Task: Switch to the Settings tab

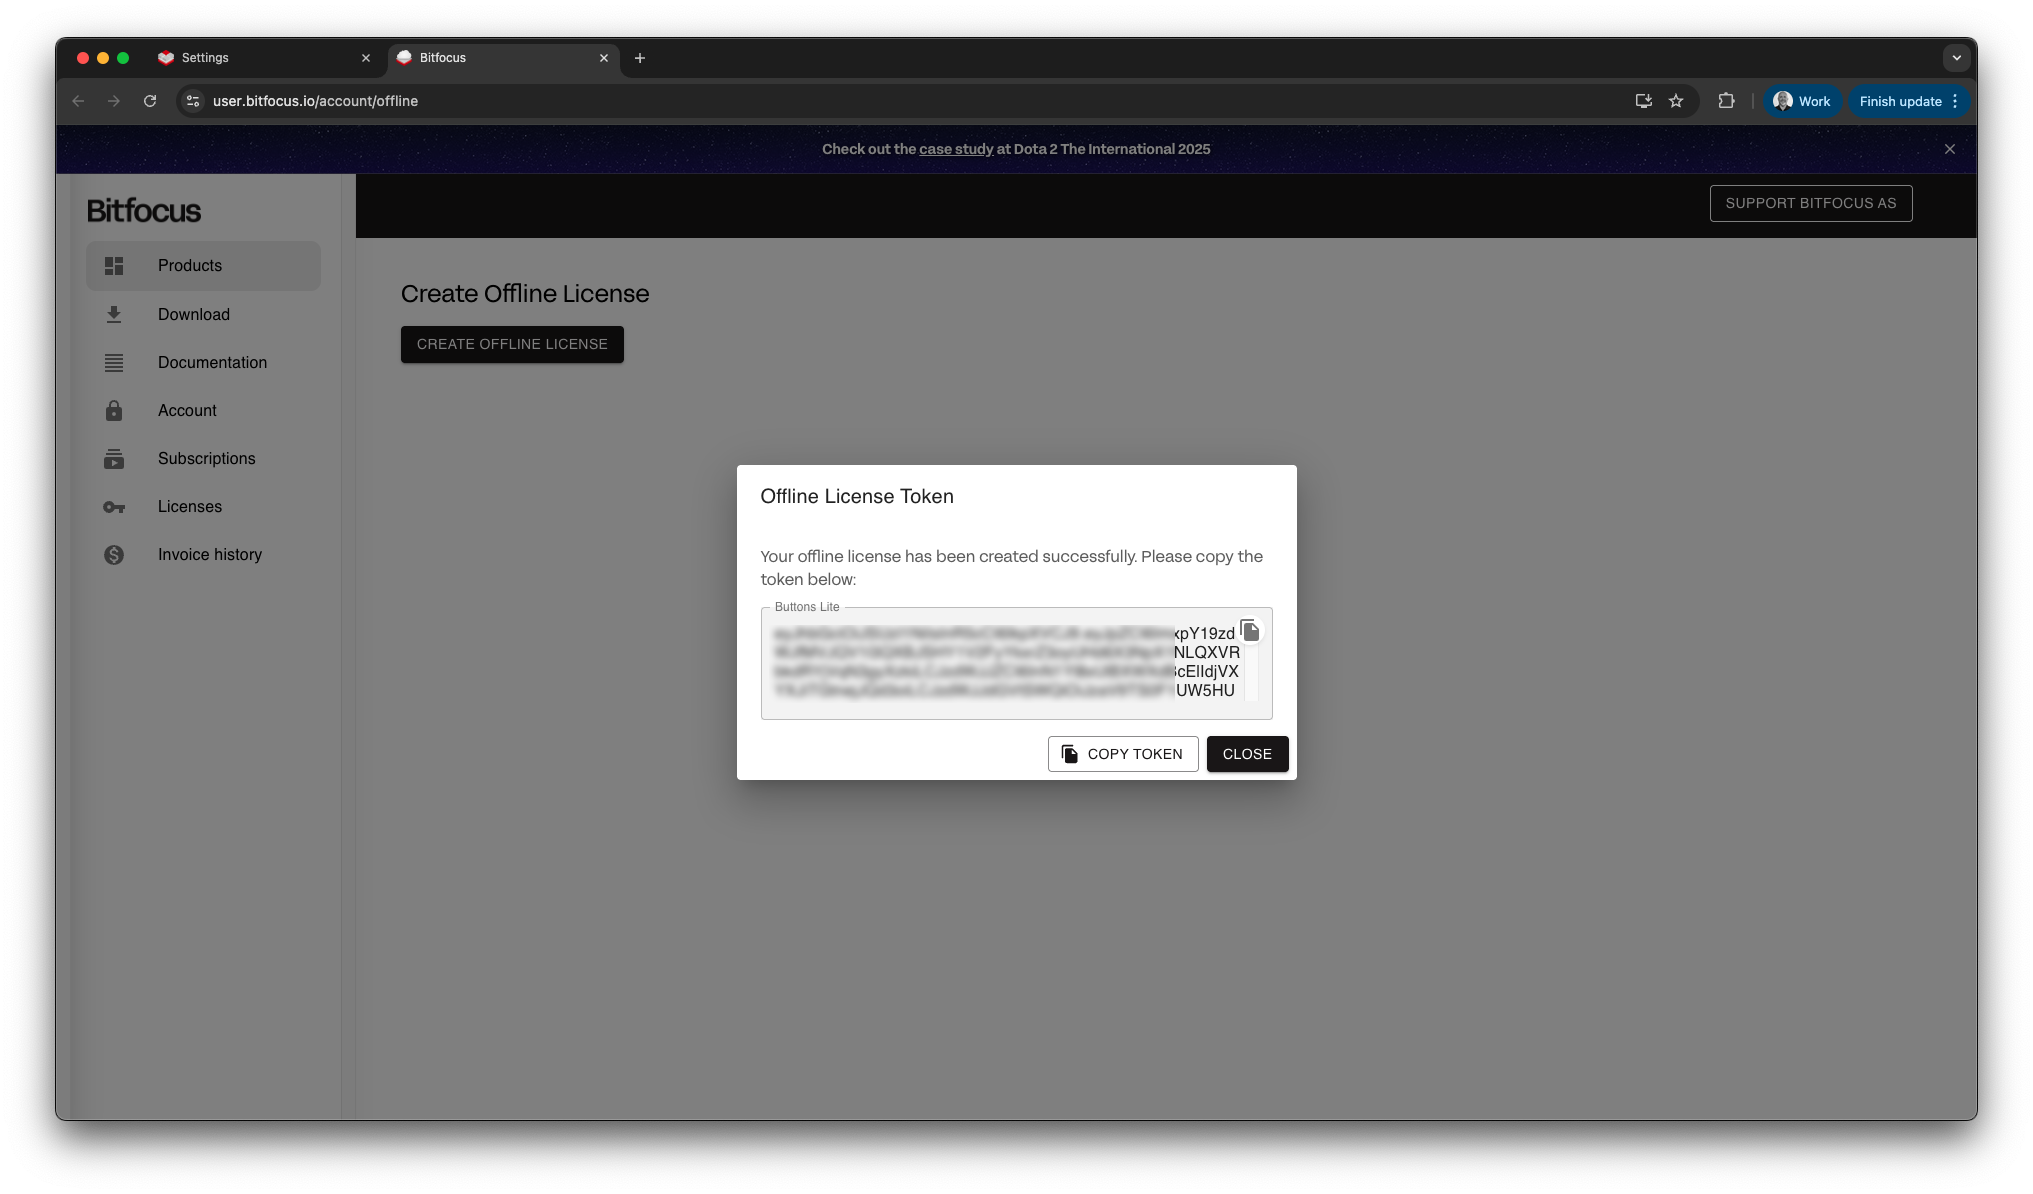Action: pyautogui.click(x=264, y=58)
